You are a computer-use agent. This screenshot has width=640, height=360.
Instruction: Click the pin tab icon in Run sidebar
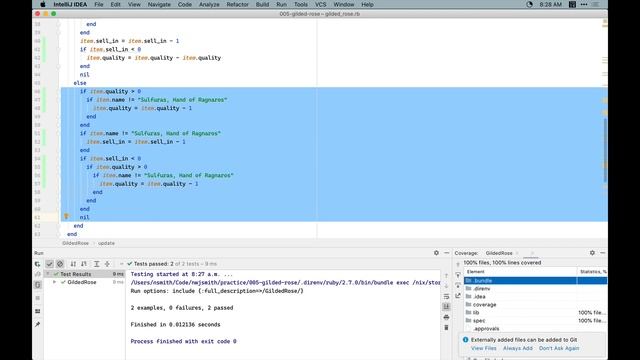point(38,324)
